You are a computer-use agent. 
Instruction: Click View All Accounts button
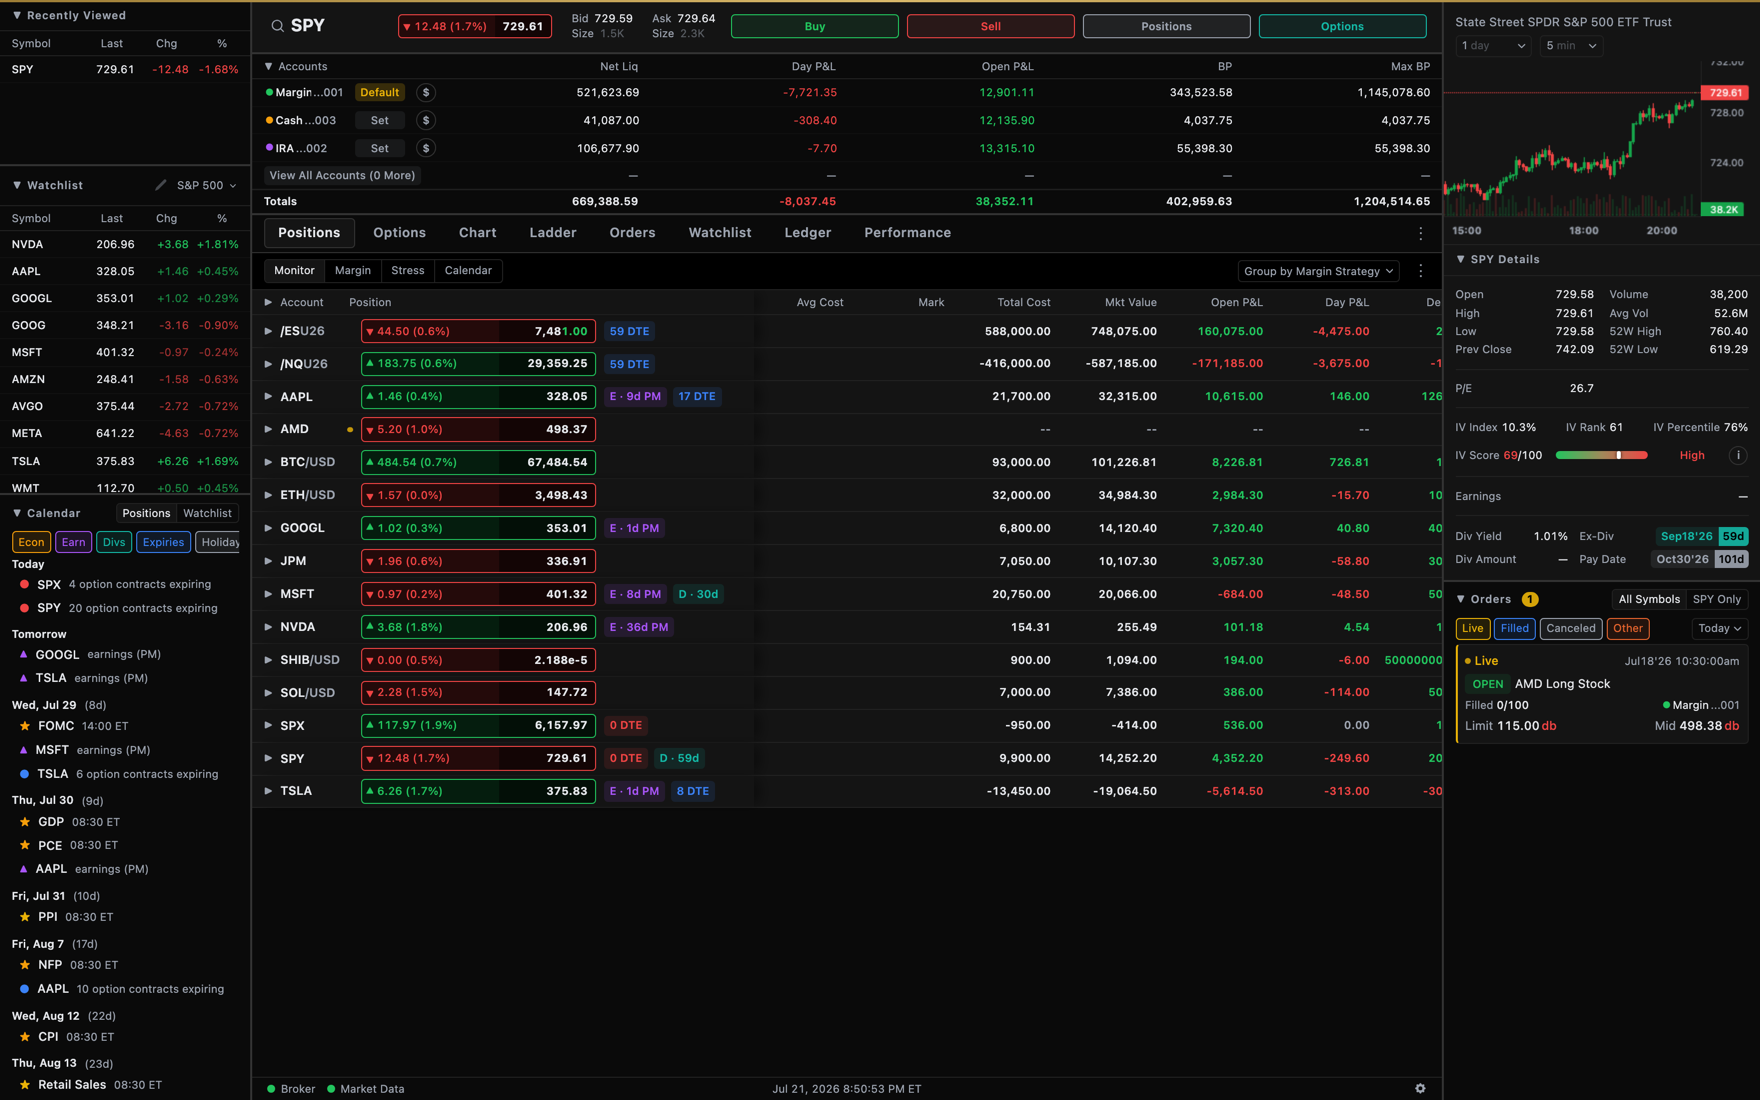tap(342, 175)
